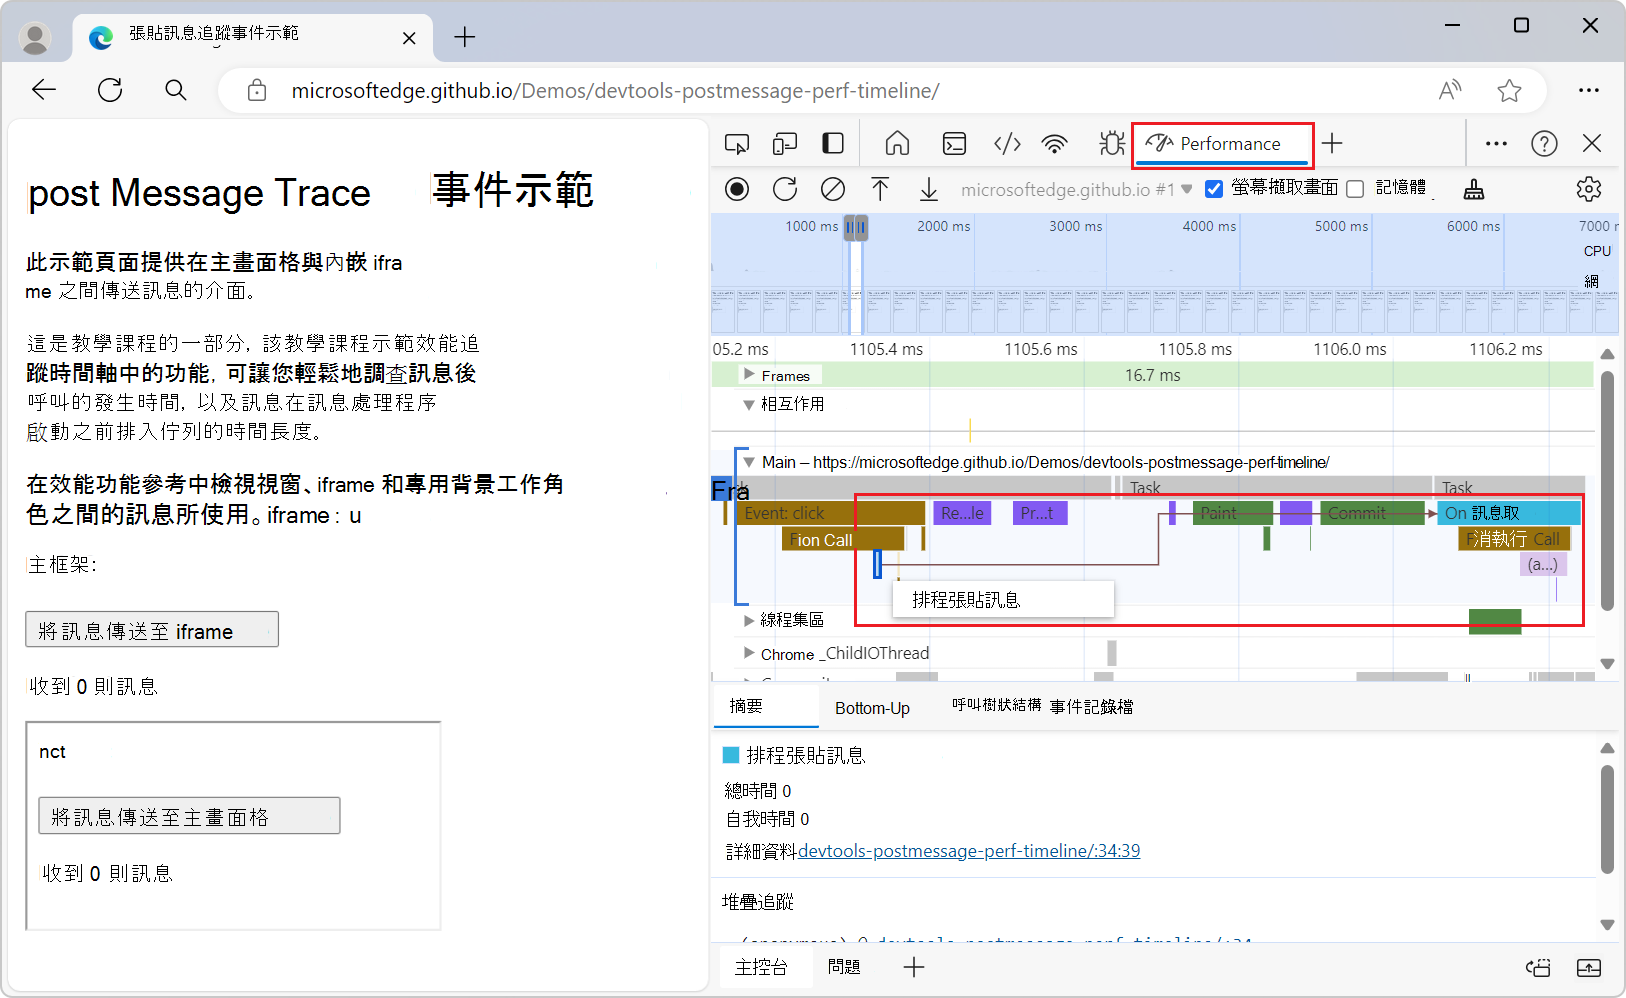Open the performance panel settings gear

point(1589,189)
